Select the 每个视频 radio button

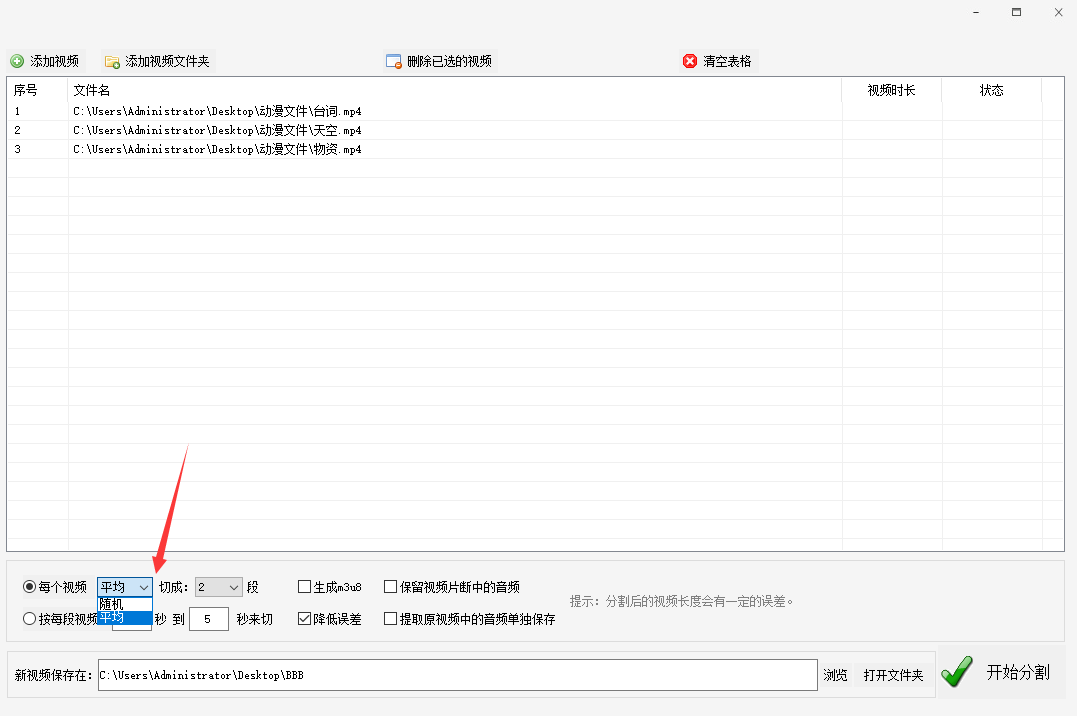[x=29, y=587]
